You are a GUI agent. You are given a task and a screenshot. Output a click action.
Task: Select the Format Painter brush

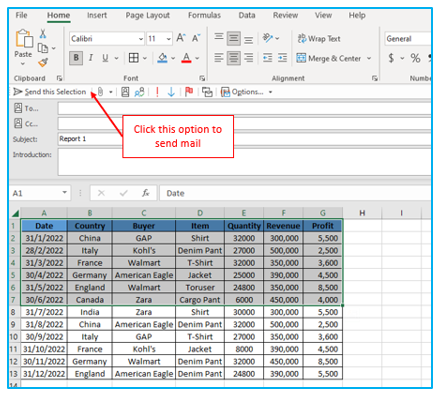coord(43,62)
